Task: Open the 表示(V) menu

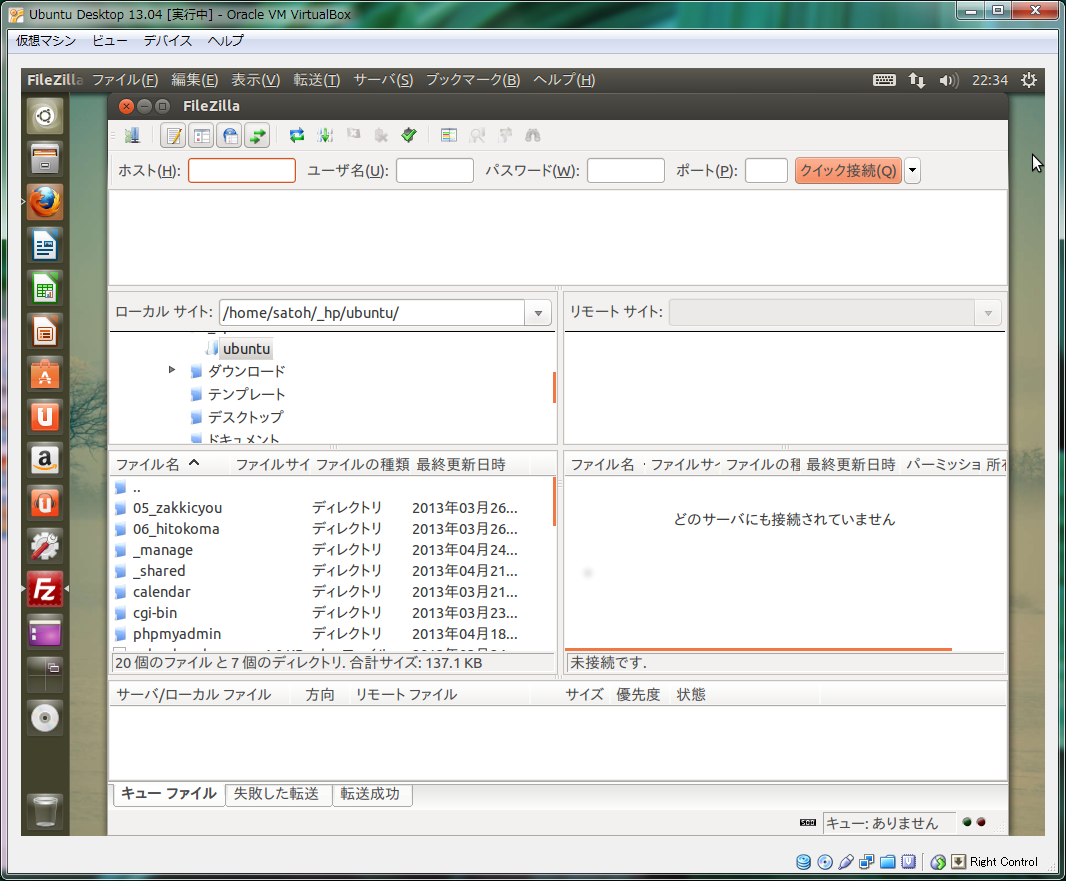Action: (256, 80)
